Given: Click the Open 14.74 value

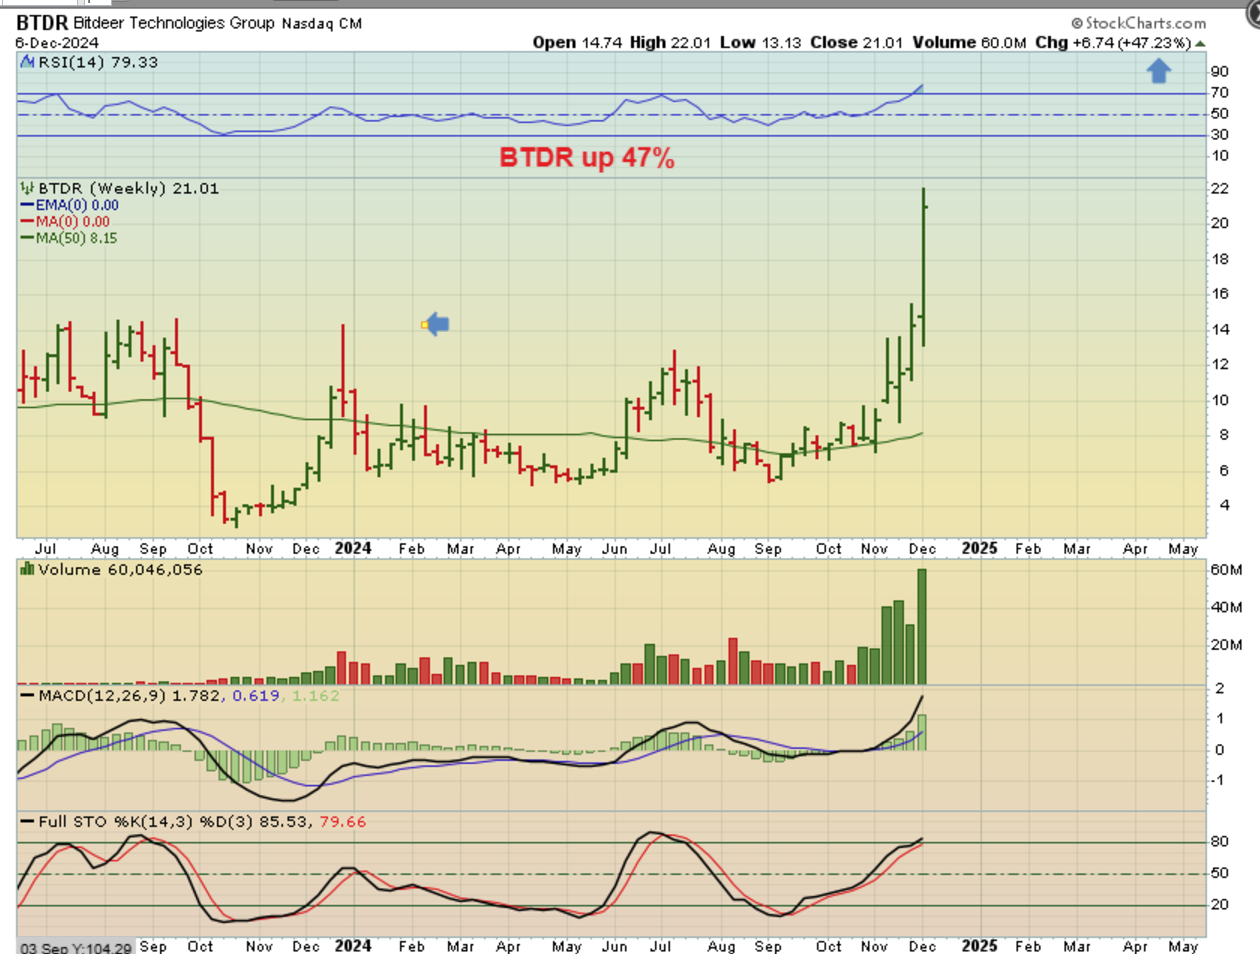Looking at the screenshot, I should [577, 42].
